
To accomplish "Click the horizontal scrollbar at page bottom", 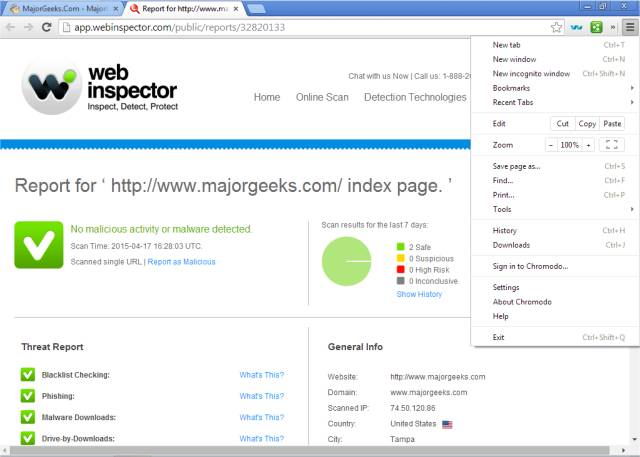I will tap(310, 450).
